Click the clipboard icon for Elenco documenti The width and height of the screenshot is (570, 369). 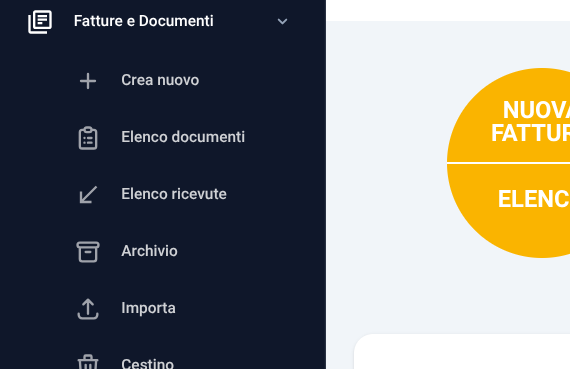point(88,138)
